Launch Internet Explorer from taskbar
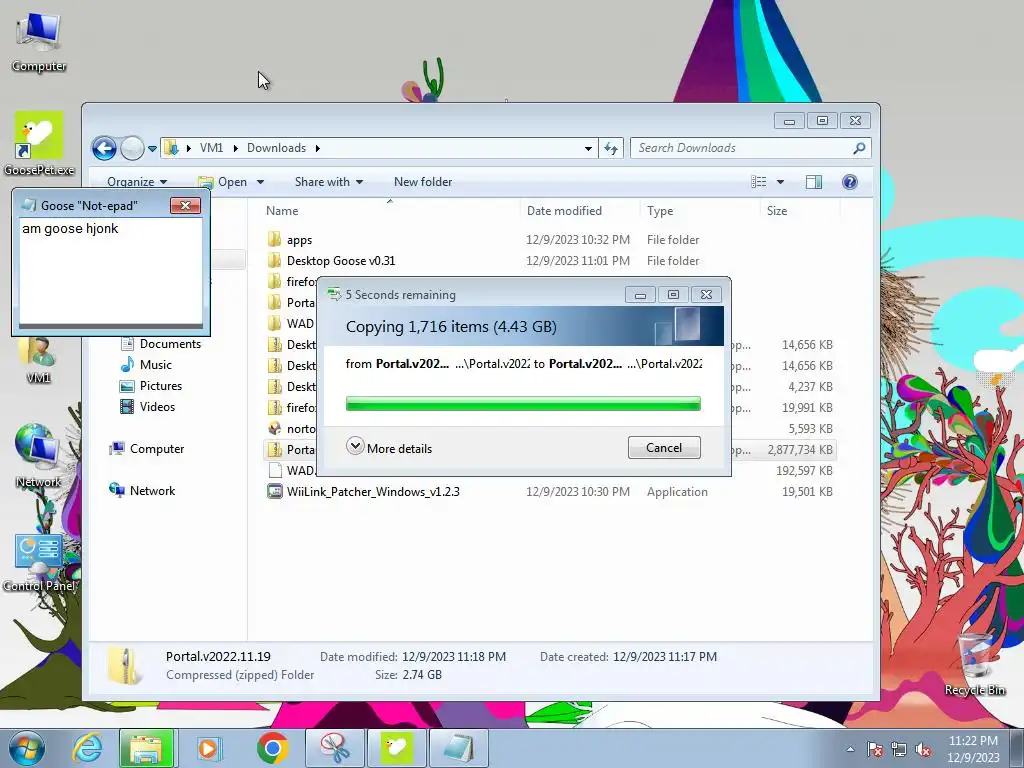Image resolution: width=1024 pixels, height=768 pixels. pyautogui.click(x=87, y=748)
